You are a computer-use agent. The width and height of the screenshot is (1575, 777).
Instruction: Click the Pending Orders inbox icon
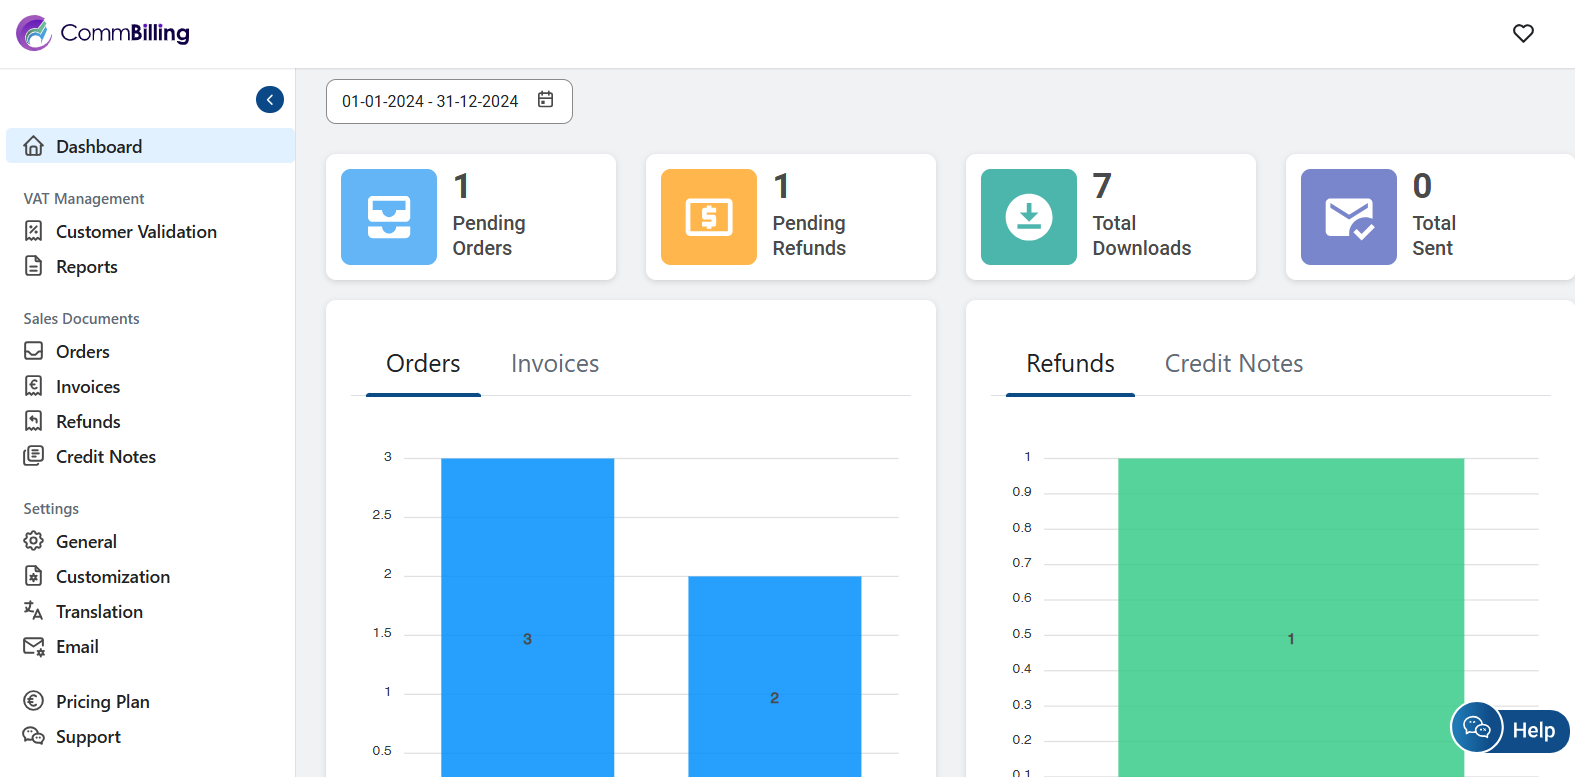click(389, 217)
